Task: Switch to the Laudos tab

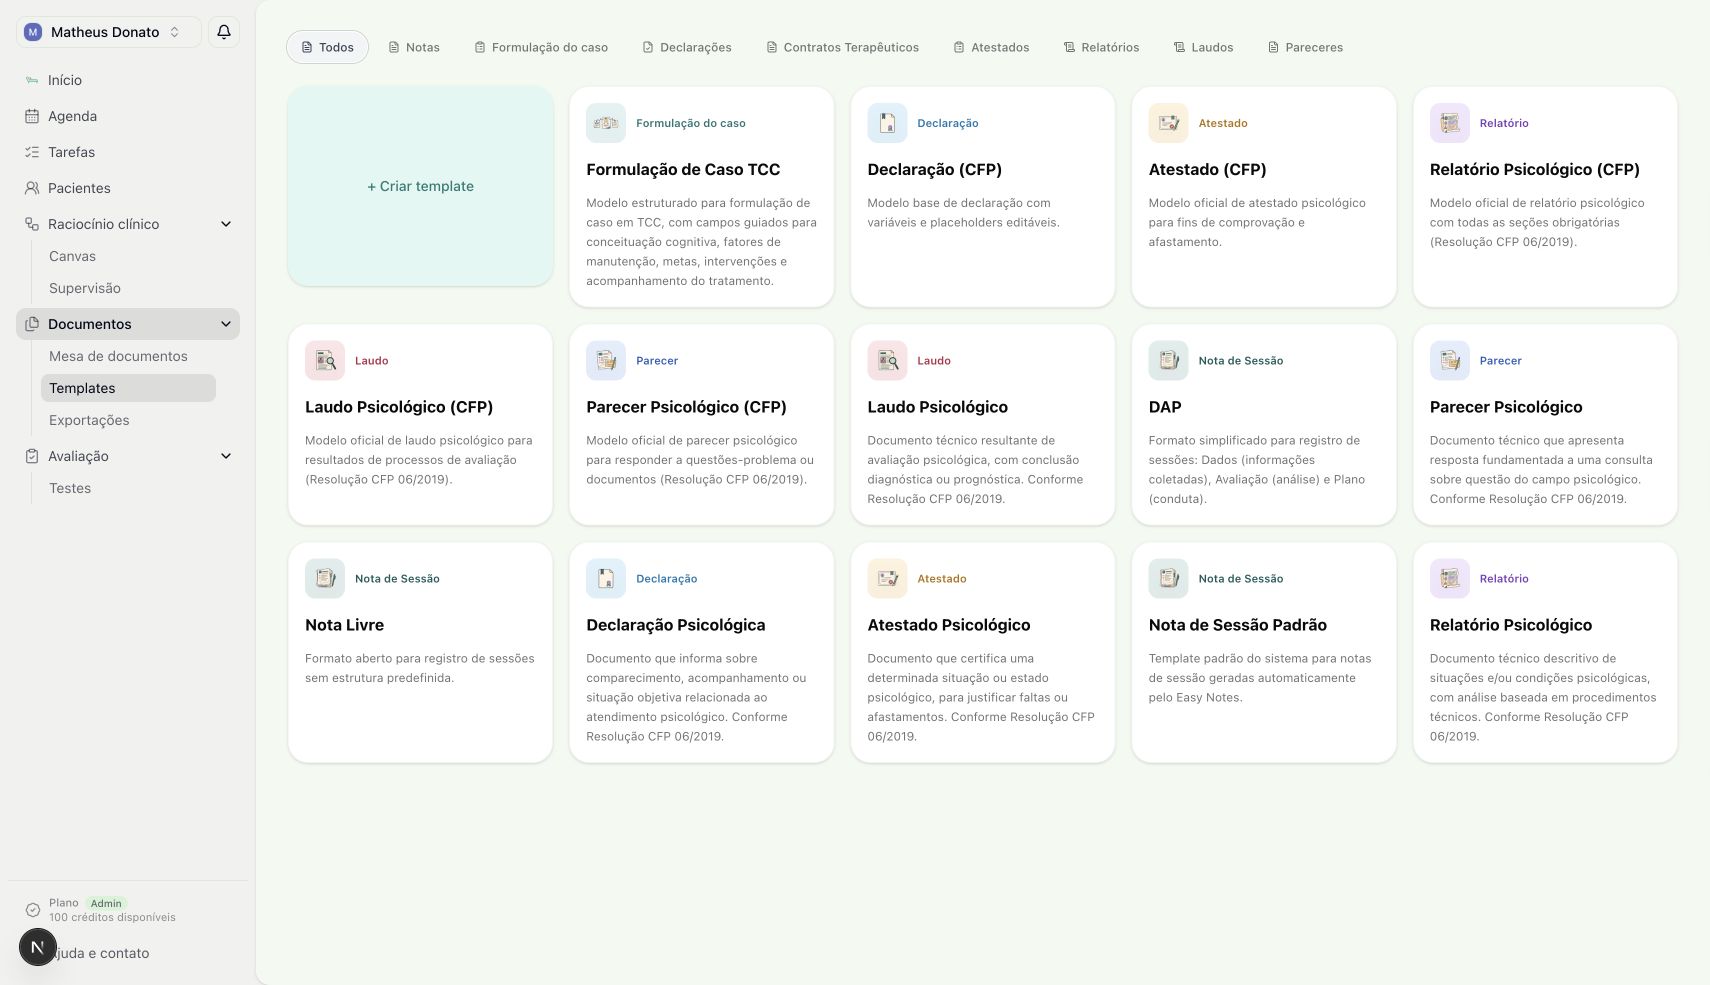Action: coord(1203,47)
